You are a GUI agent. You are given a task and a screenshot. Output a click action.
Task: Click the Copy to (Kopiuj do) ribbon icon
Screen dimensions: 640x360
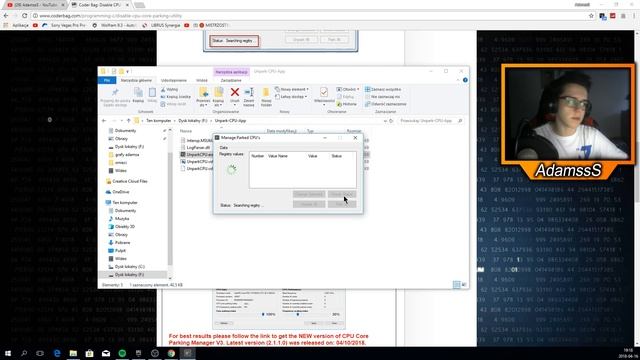tap(218, 92)
